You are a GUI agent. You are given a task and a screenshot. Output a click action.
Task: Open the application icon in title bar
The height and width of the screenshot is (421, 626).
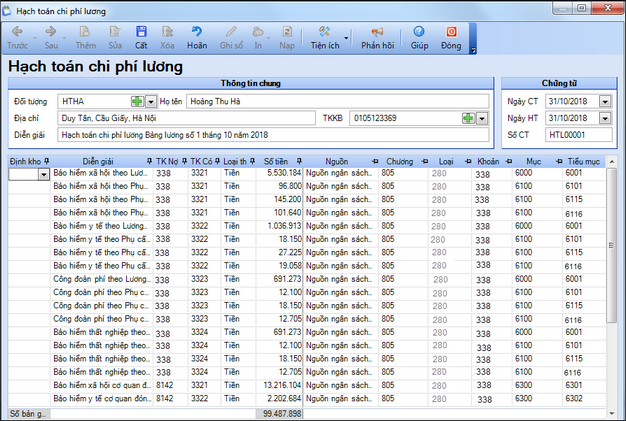(6, 11)
